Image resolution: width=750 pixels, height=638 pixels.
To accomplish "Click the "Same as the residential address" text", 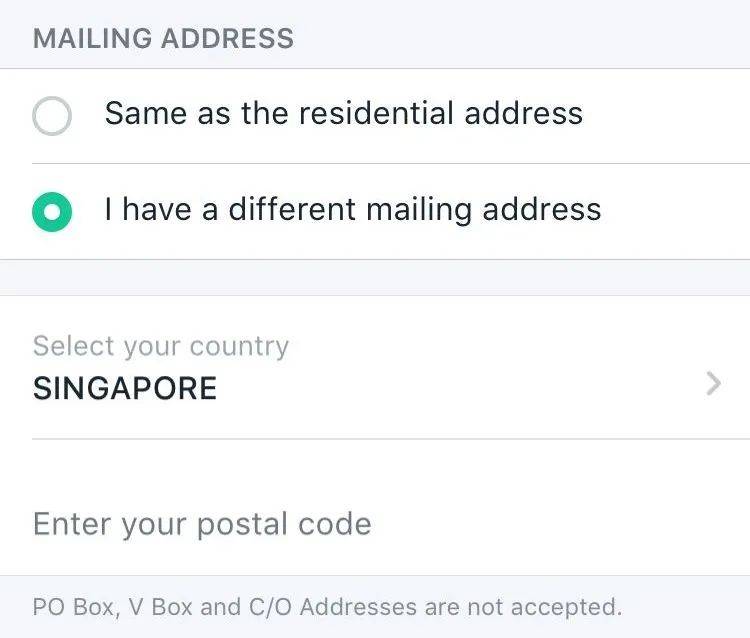I will 343,113.
